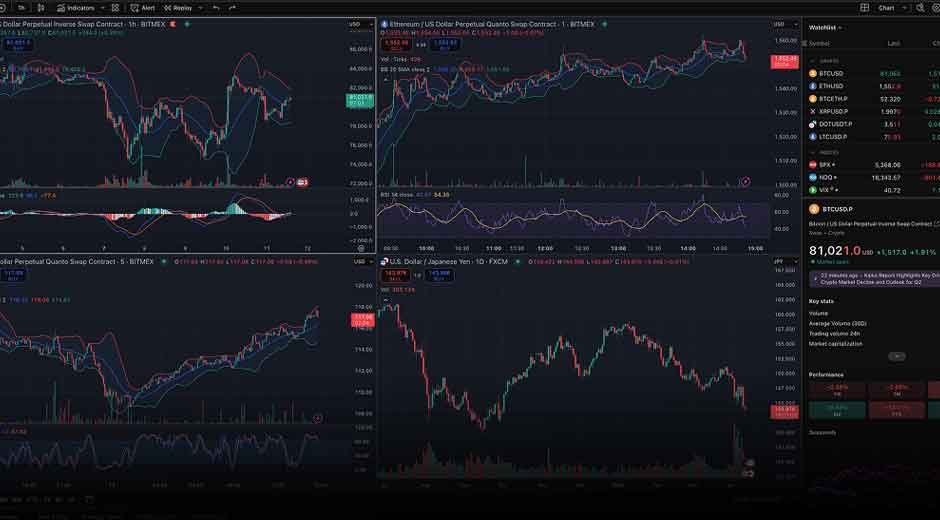
Task: Redo the last chart action
Action: click(x=232, y=8)
